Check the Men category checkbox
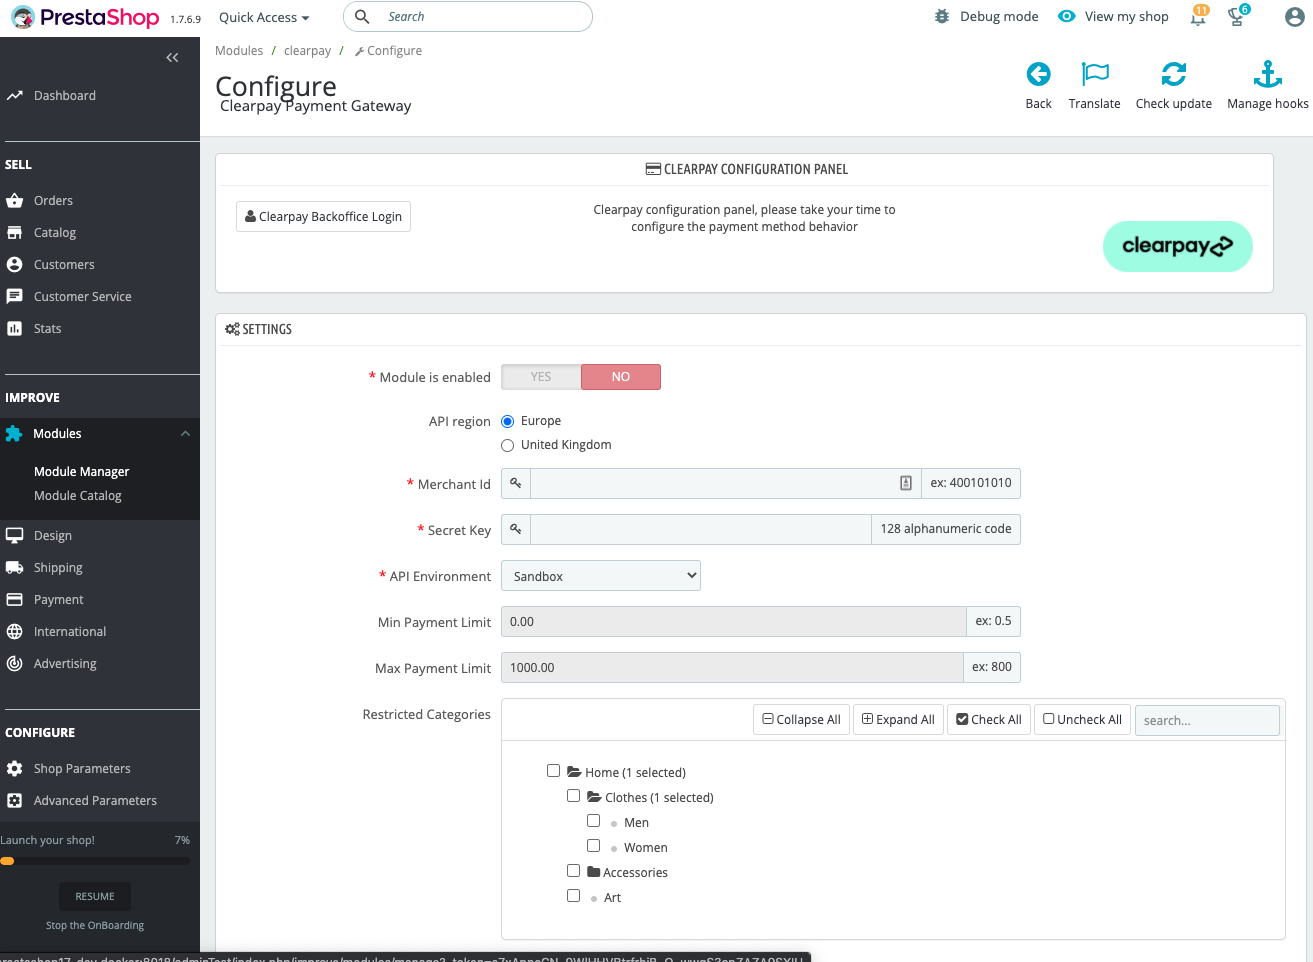Screen dimensions: 1313x962 point(593,821)
